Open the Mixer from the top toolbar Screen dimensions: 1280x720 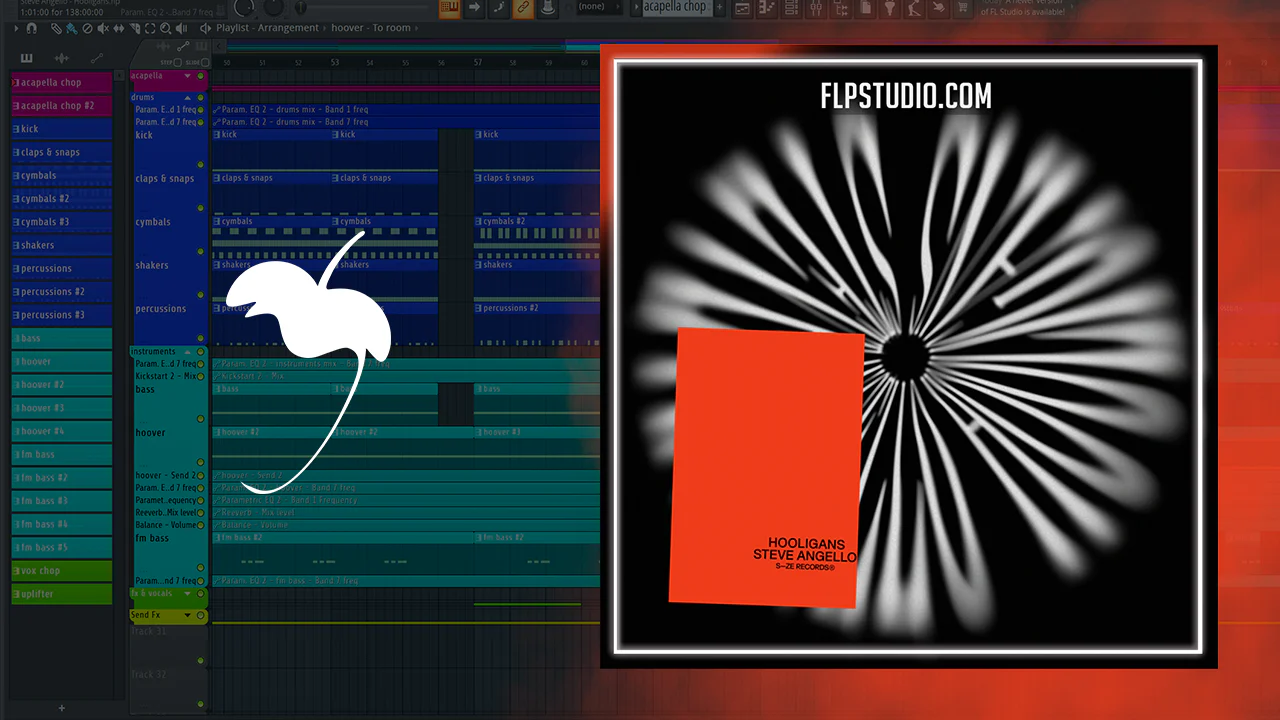(x=815, y=9)
